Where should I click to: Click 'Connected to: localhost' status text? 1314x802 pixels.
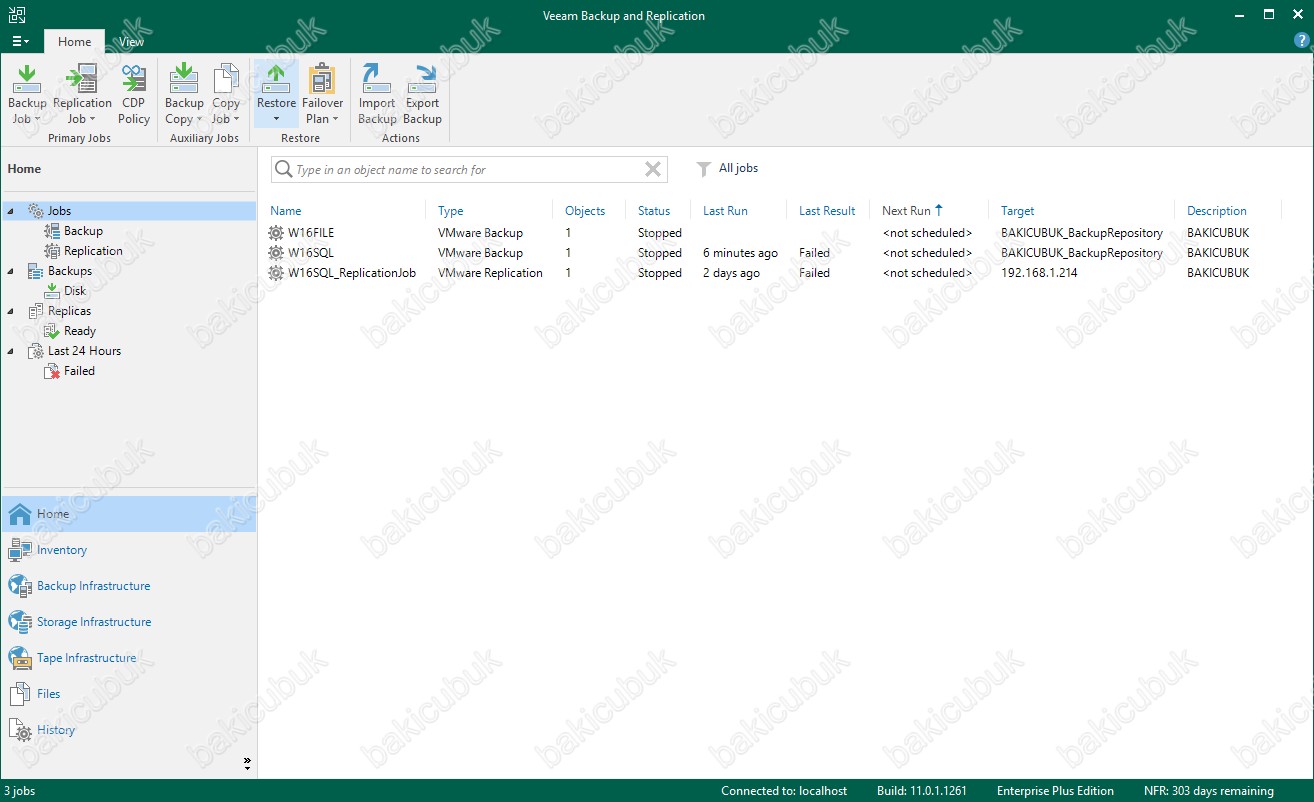(x=784, y=791)
